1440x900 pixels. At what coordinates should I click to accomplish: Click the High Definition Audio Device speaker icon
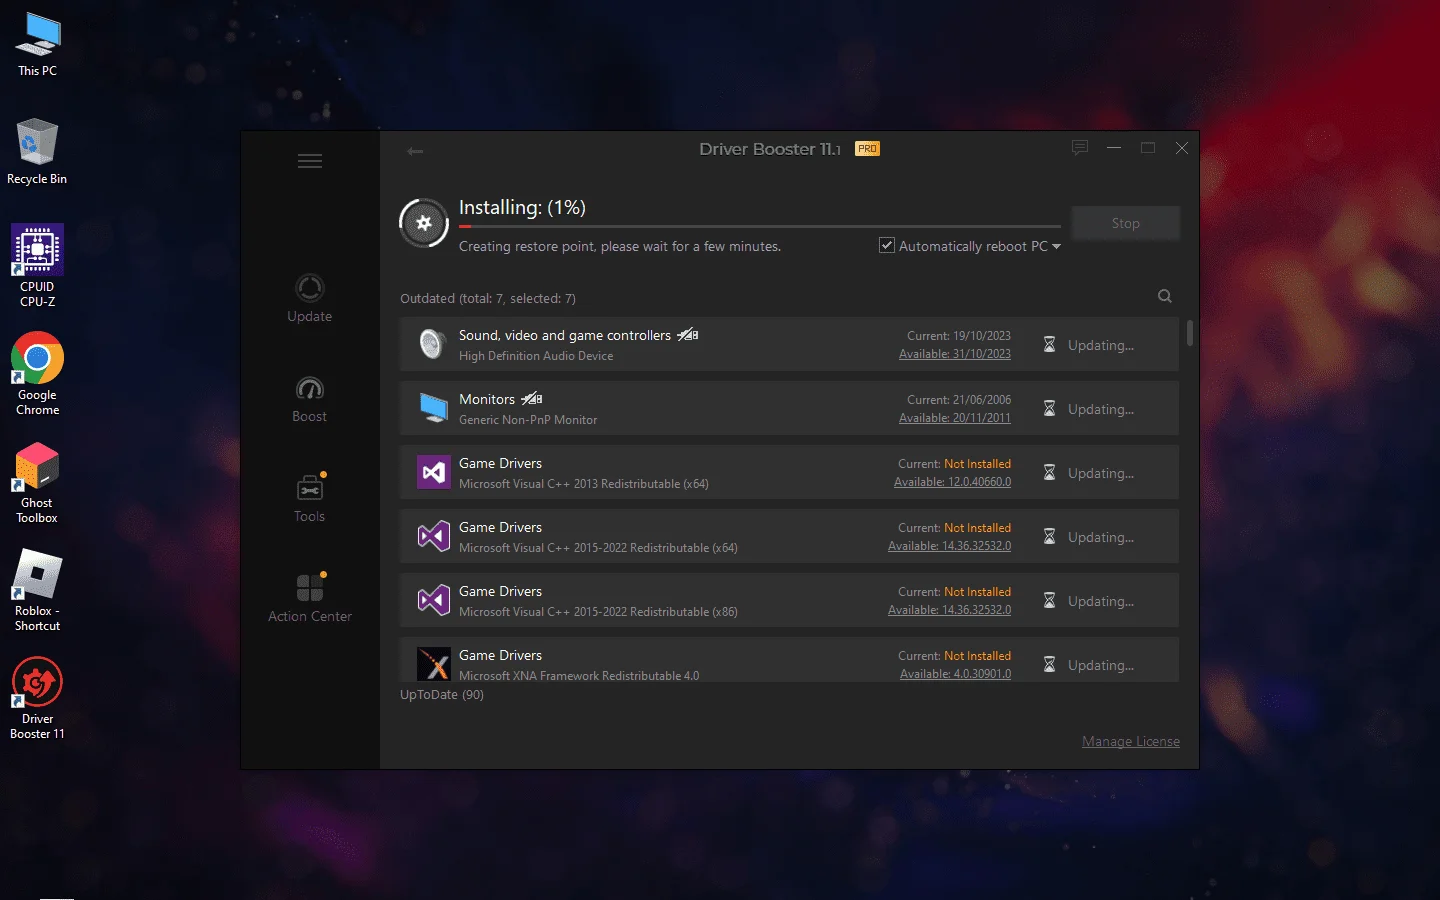pyautogui.click(x=432, y=344)
